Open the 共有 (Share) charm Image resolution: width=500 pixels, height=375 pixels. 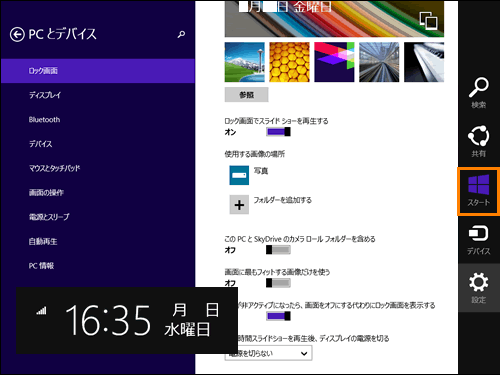click(479, 141)
